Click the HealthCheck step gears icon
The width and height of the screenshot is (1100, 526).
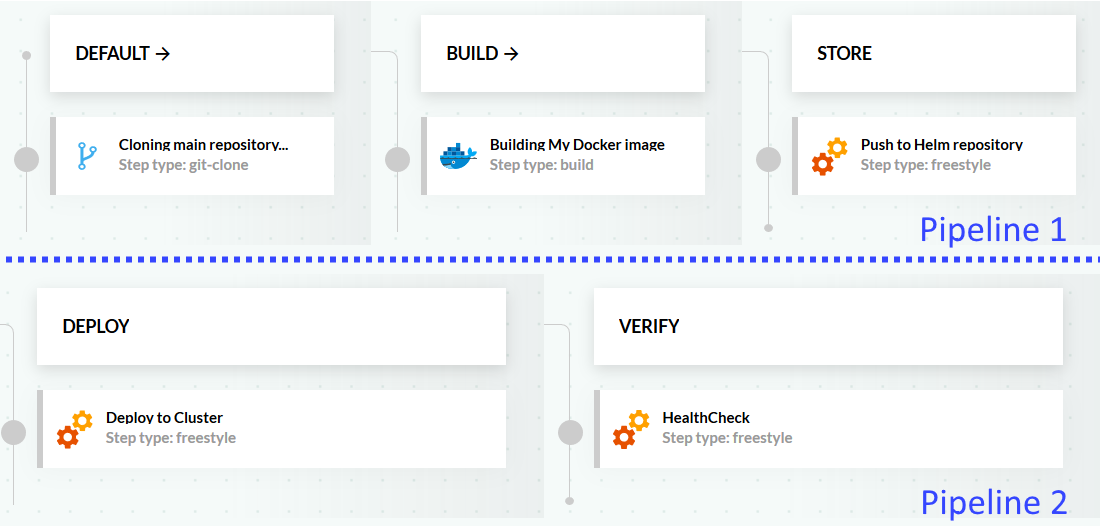[x=631, y=430]
